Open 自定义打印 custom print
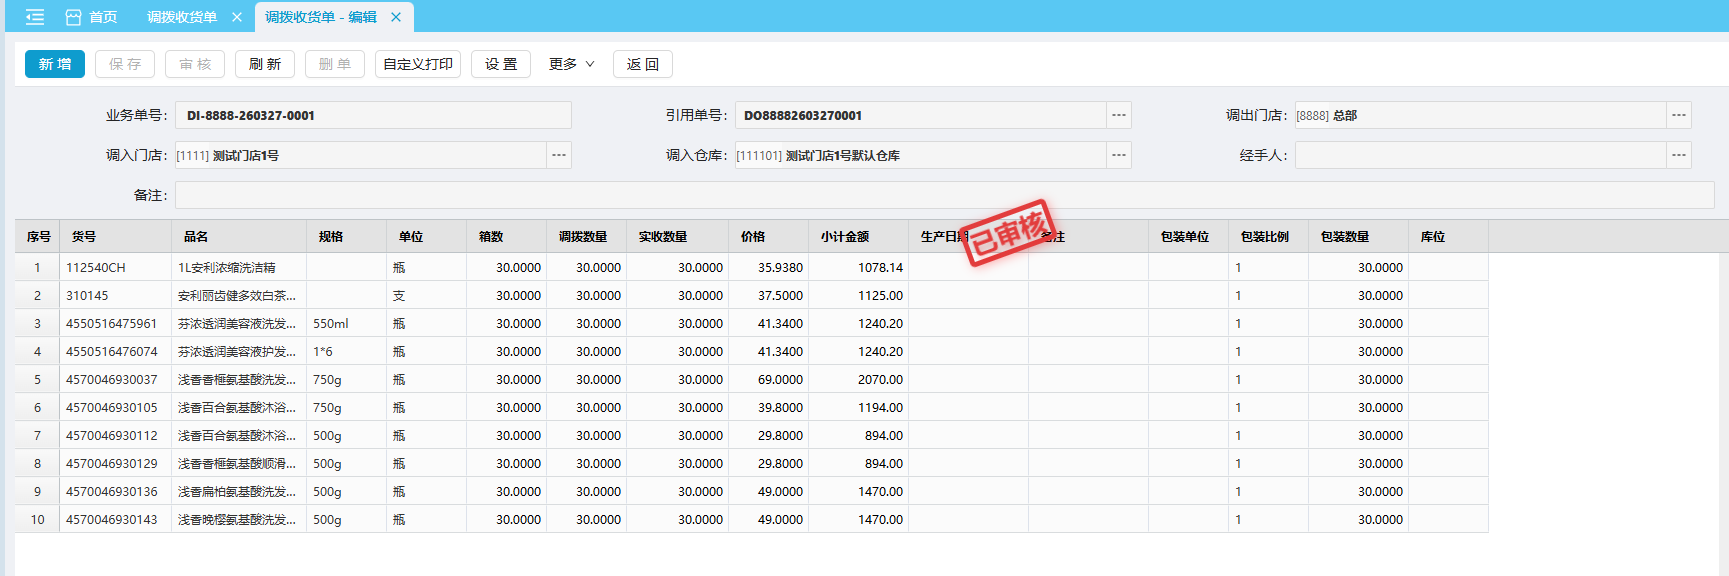The height and width of the screenshot is (576, 1729). [x=418, y=64]
